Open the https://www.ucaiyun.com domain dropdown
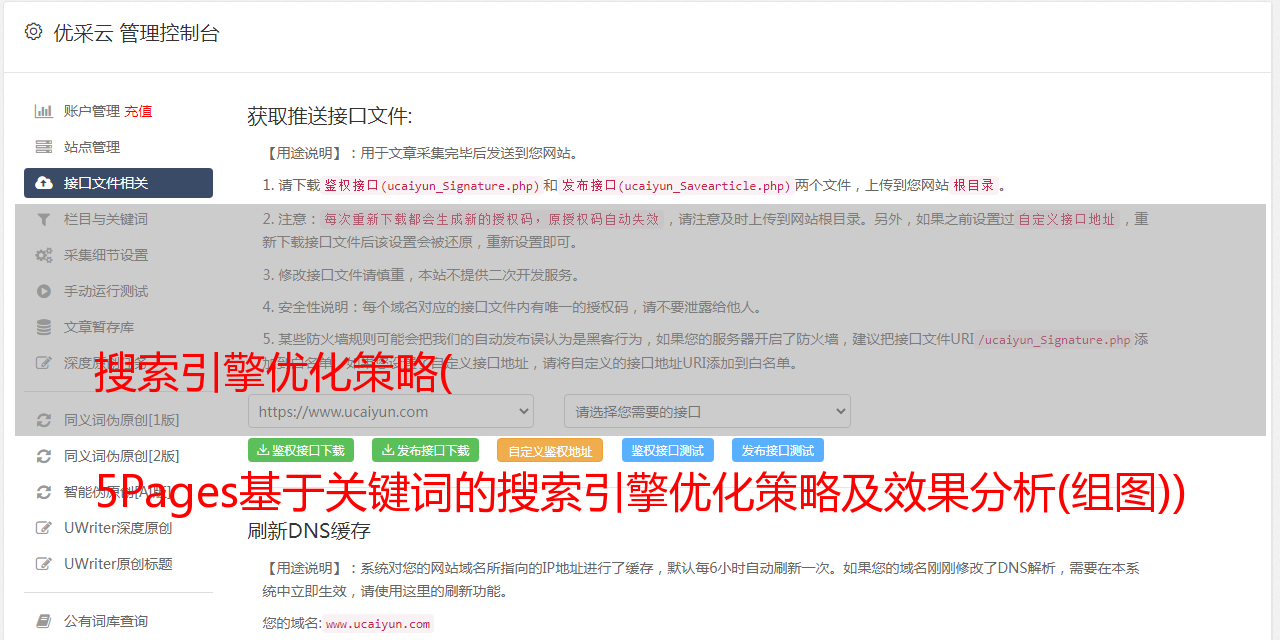1280x640 pixels. 391,411
